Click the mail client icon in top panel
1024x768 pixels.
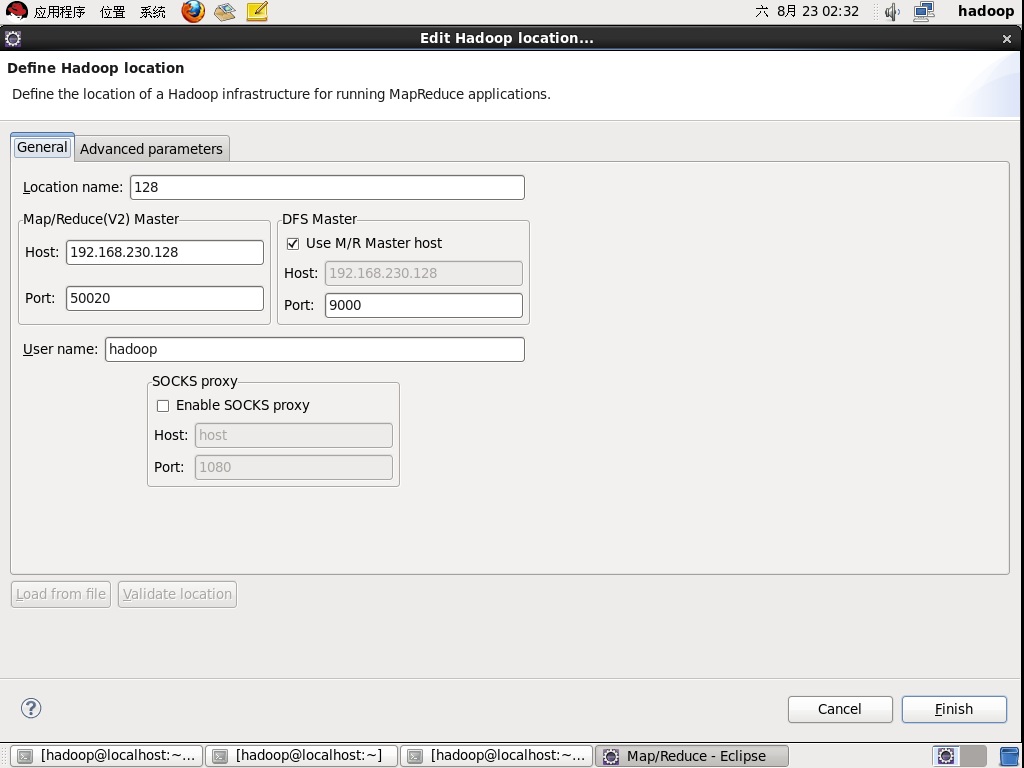tap(225, 12)
